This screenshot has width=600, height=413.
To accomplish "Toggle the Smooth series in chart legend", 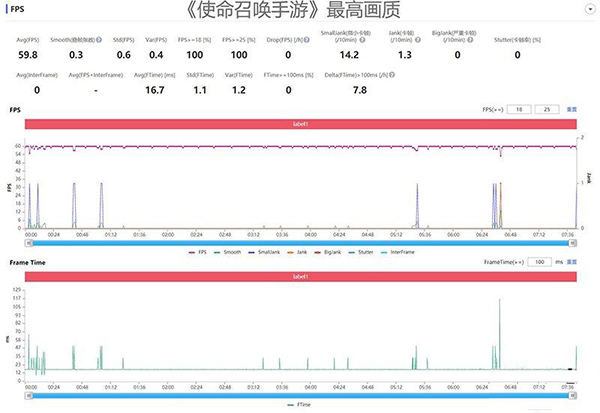I will tap(230, 253).
